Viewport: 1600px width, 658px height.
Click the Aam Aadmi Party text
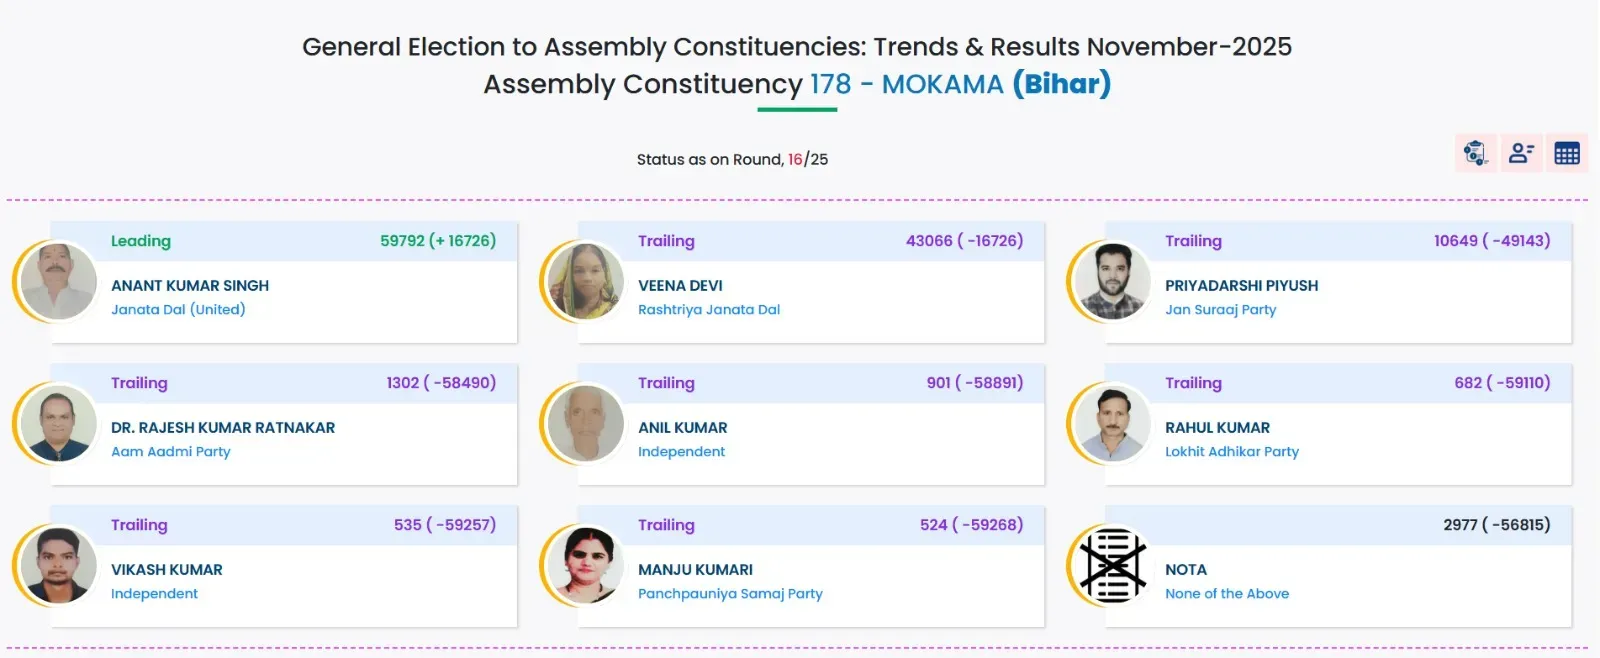pyautogui.click(x=171, y=452)
